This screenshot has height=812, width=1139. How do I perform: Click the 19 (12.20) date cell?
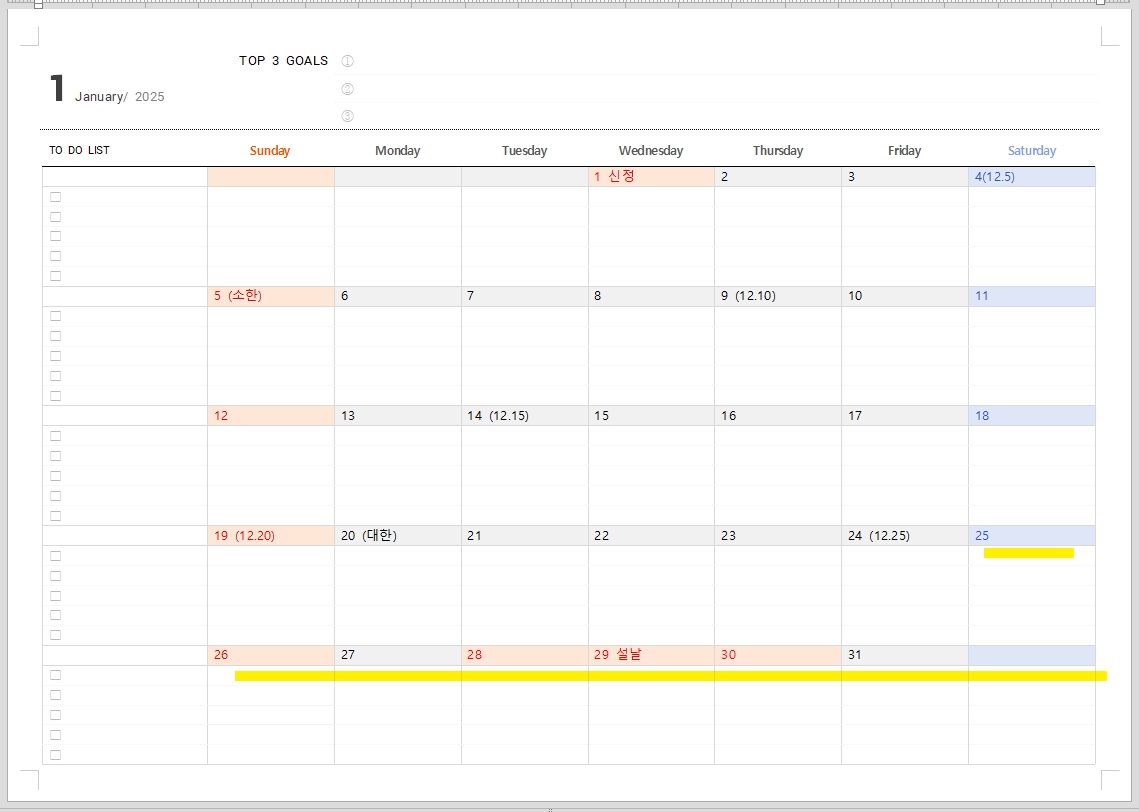click(271, 535)
